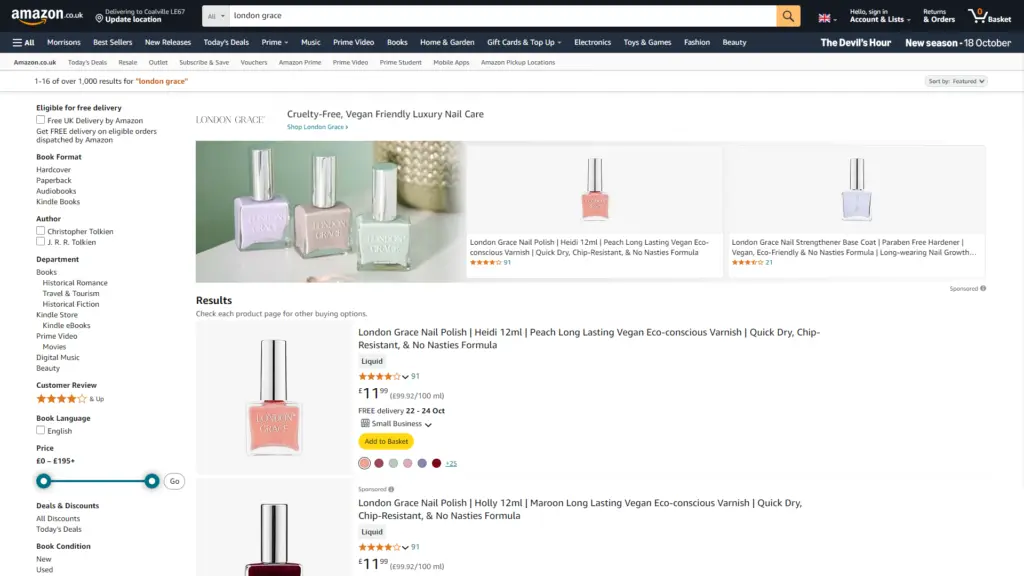The height and width of the screenshot is (576, 1024).
Task: Tick the Christopher Tolkien author checkbox
Action: 40,231
